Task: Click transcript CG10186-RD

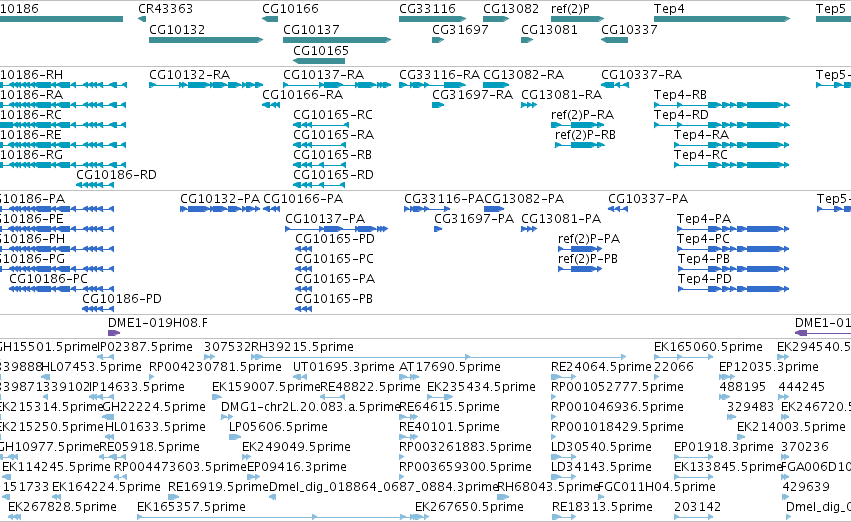Action: [116, 175]
